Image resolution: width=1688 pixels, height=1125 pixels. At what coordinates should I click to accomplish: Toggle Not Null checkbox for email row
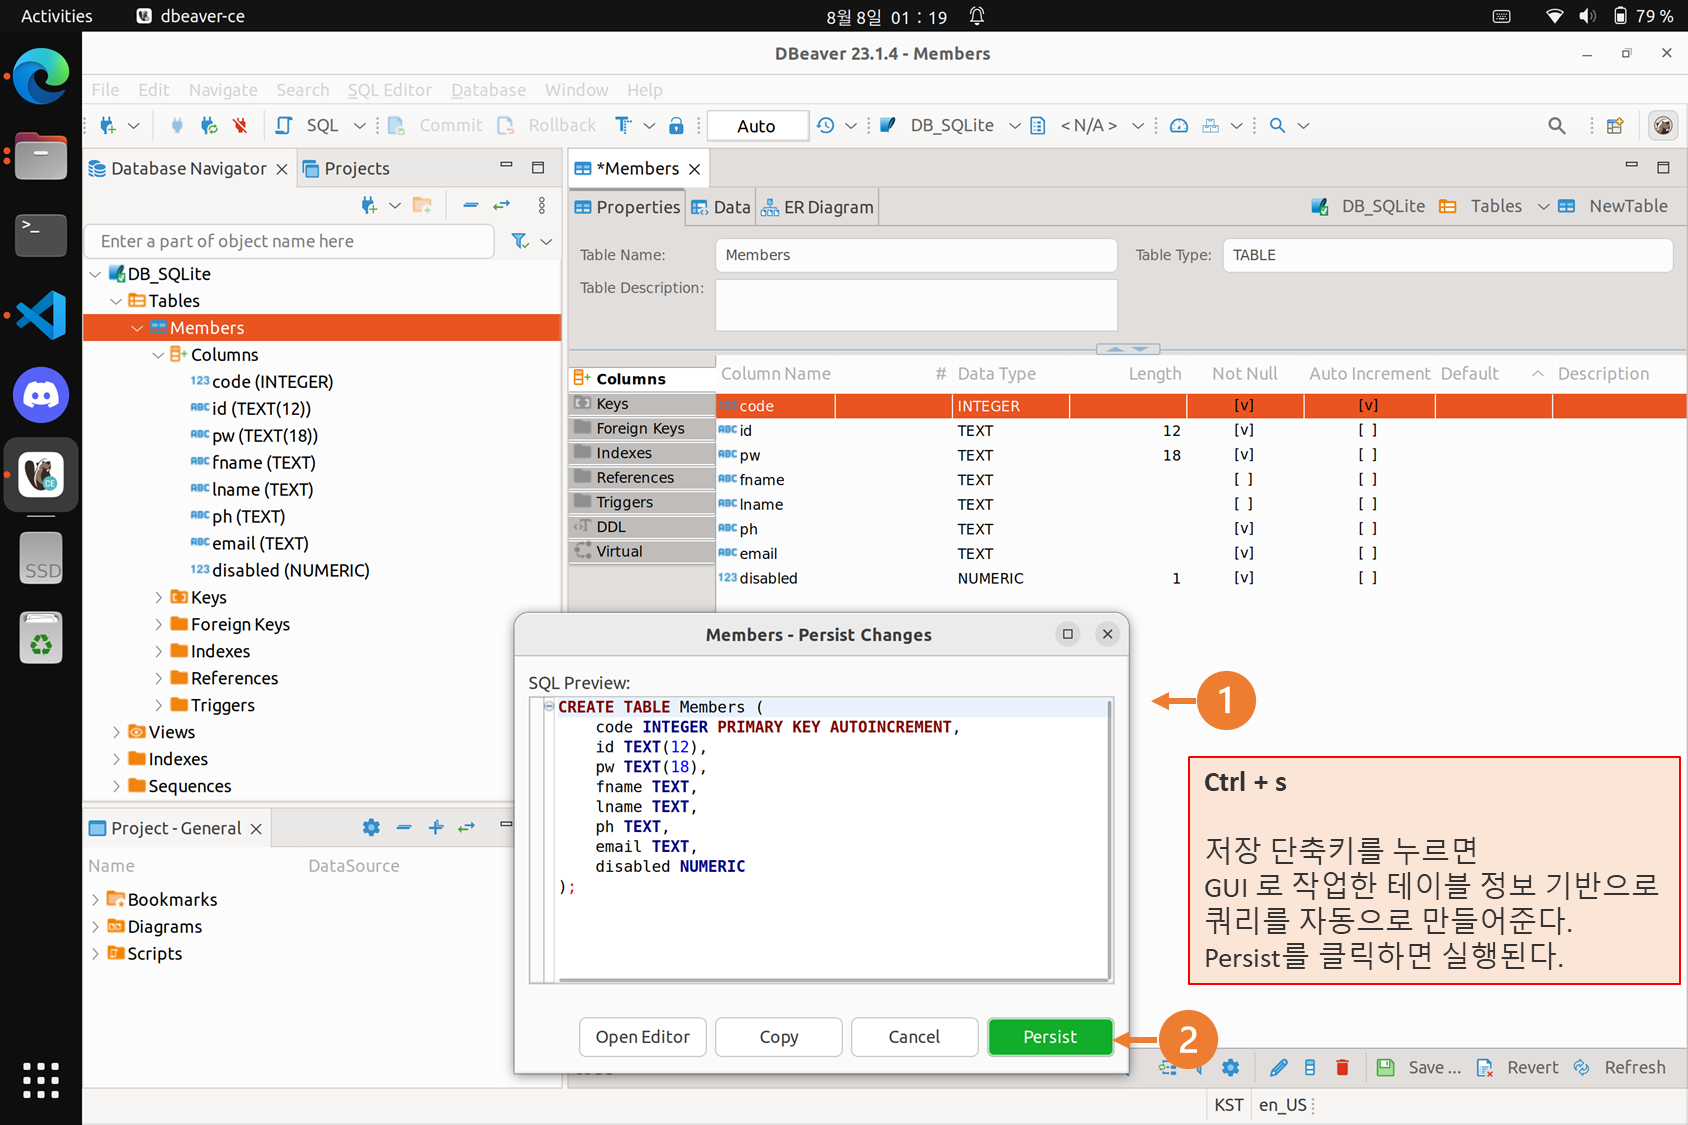coord(1243,553)
